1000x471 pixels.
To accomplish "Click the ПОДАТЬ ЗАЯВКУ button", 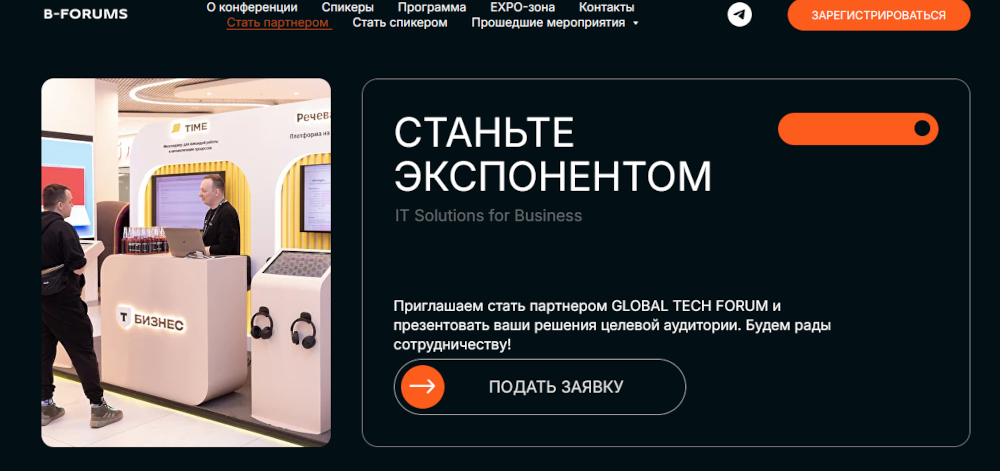I will coord(540,387).
